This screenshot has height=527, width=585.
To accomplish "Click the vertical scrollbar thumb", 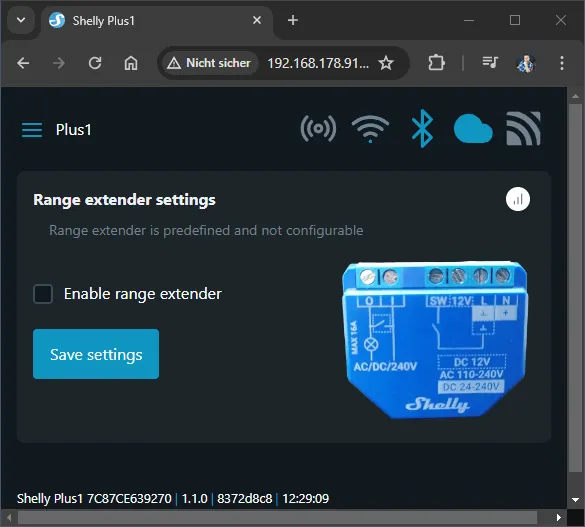I will [x=575, y=288].
